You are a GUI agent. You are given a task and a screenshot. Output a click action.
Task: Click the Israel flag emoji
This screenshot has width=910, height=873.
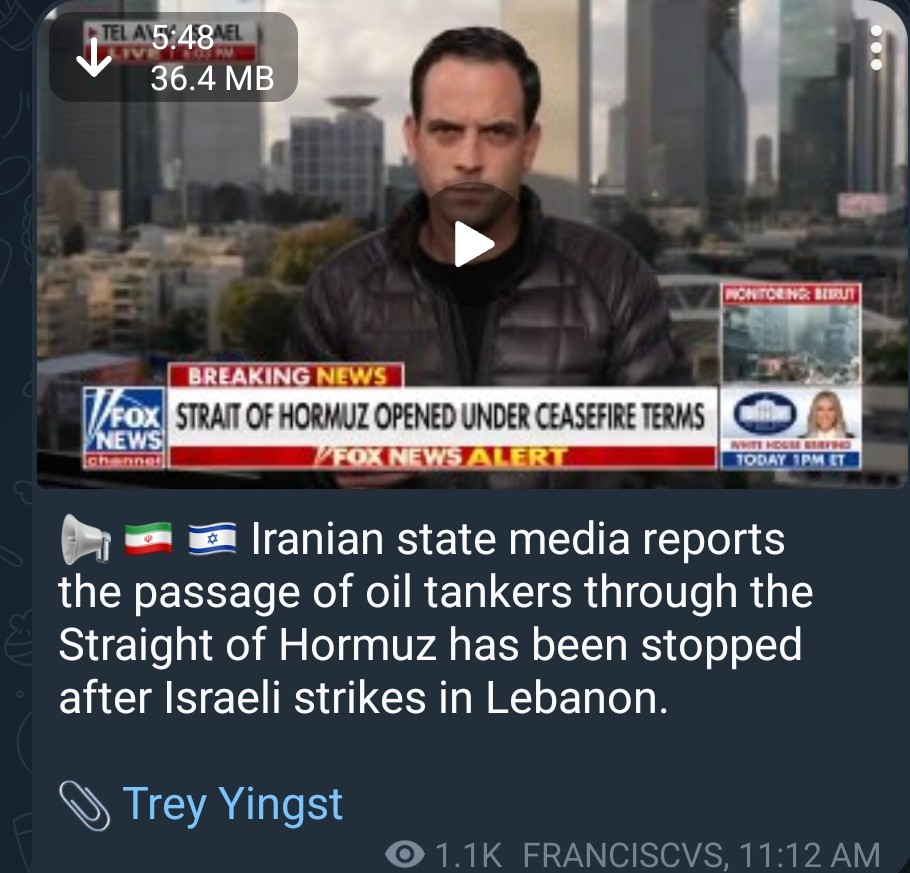coord(212,539)
